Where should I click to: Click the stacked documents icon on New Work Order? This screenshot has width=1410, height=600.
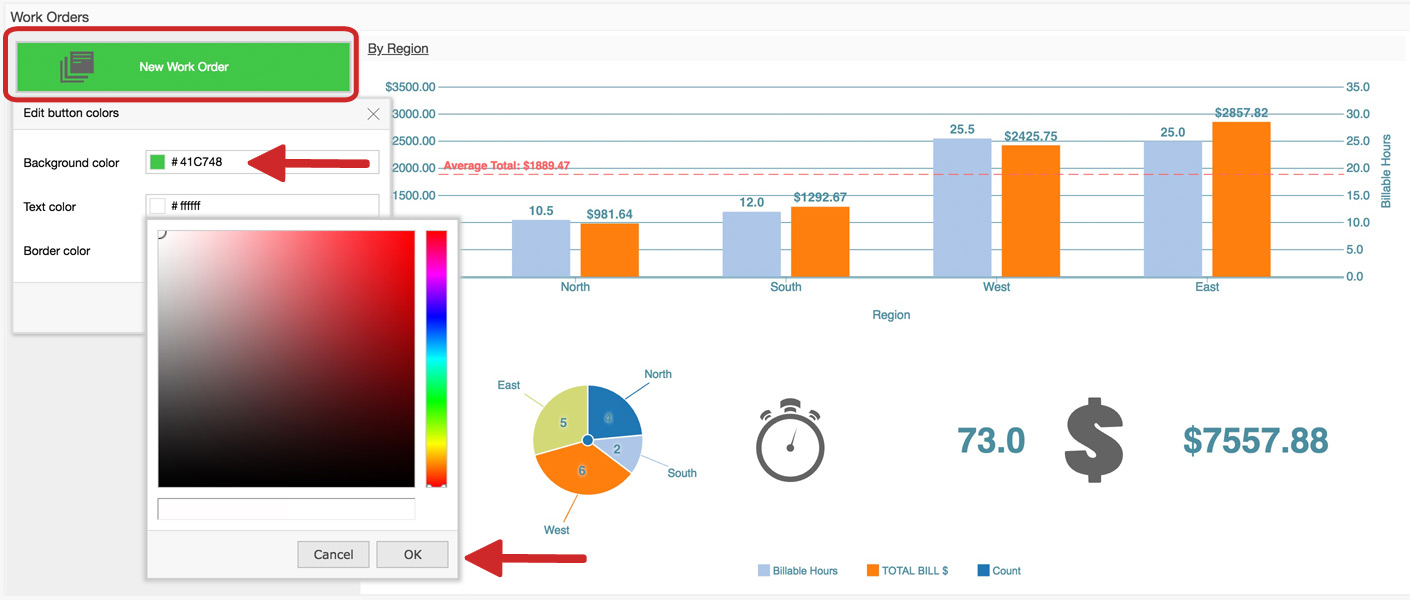[x=77, y=67]
